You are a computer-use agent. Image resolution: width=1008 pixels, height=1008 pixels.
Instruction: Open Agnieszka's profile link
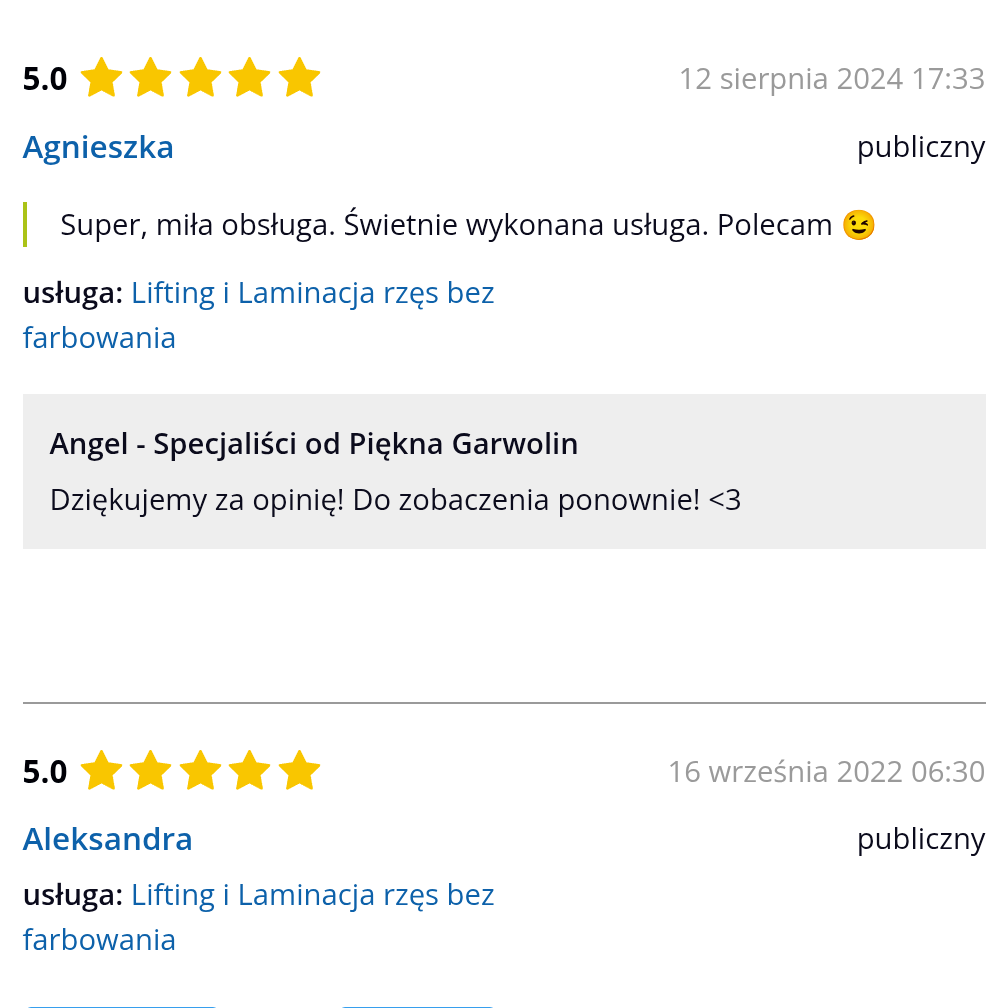(97, 146)
